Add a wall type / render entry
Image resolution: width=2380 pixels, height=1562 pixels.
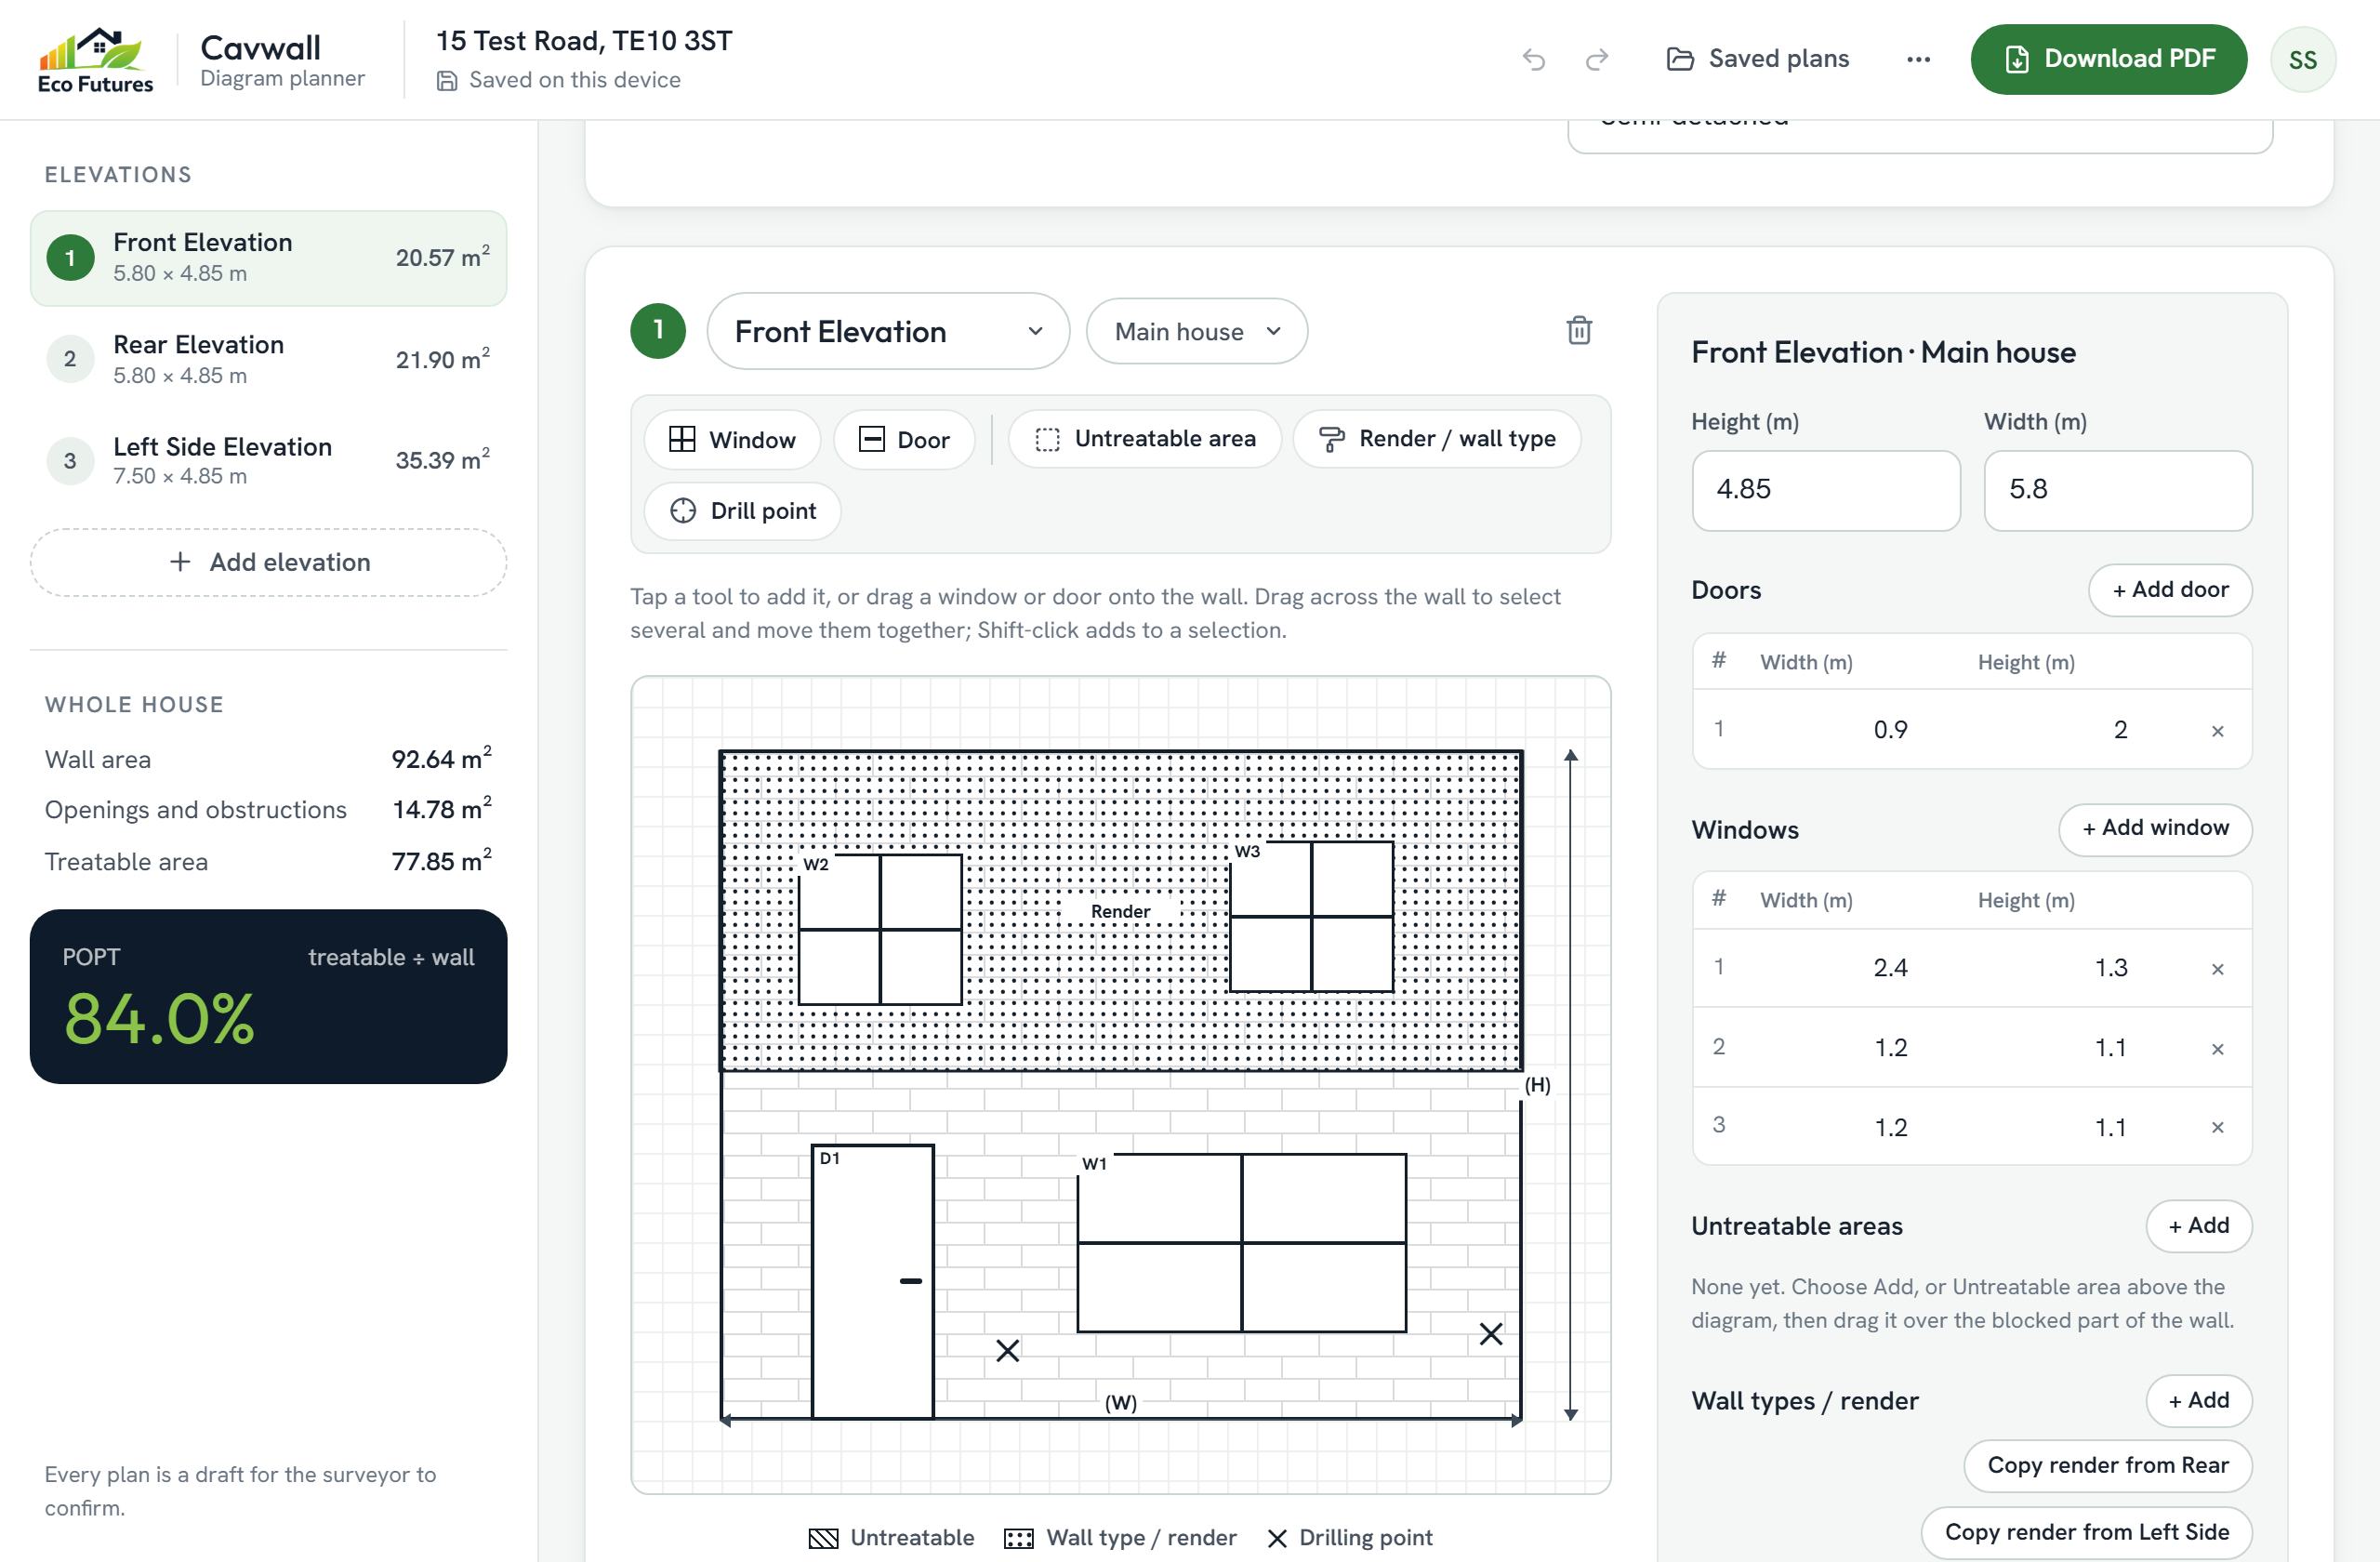pyautogui.click(x=2198, y=1400)
